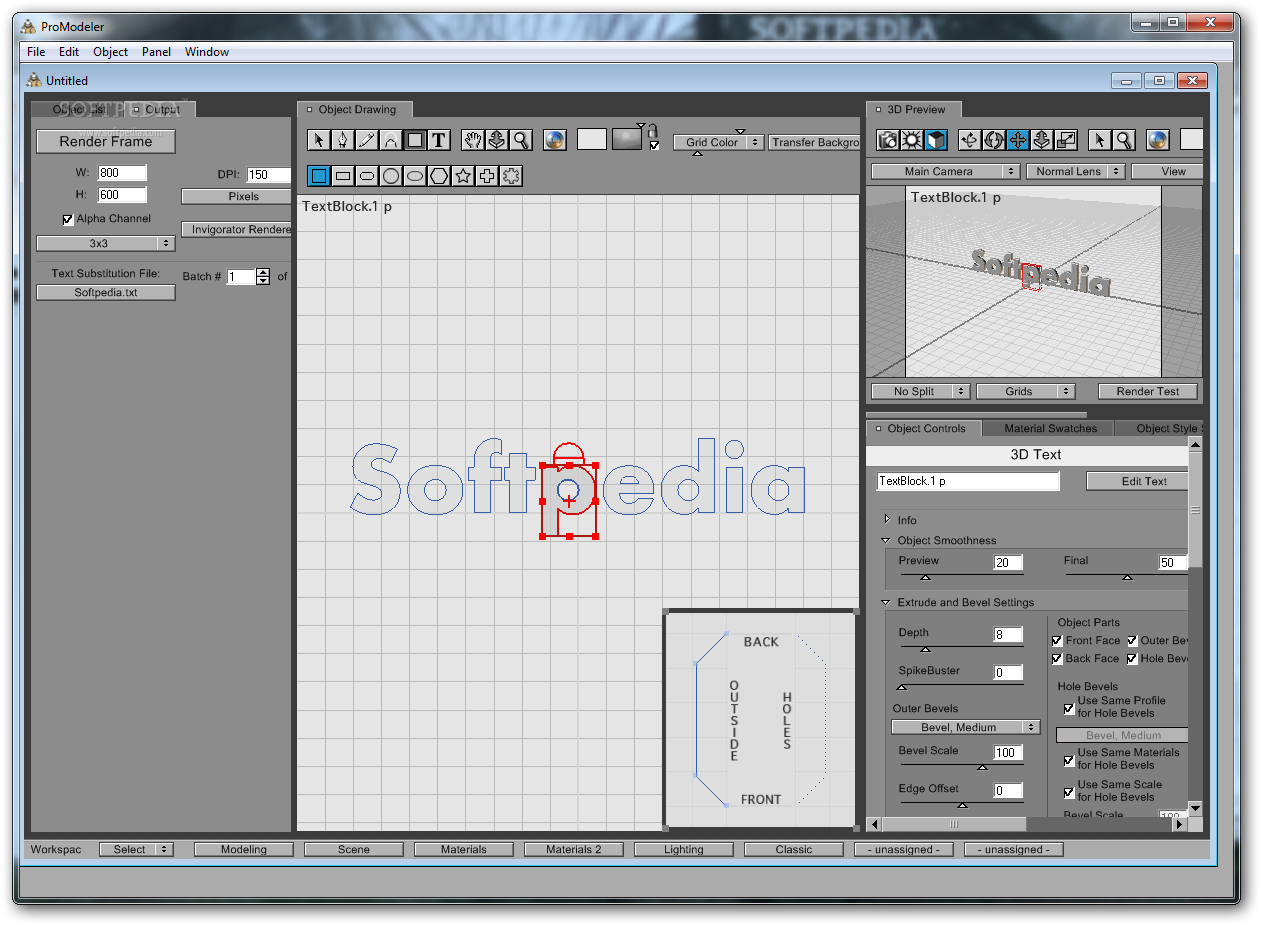Image resolution: width=1261 pixels, height=925 pixels.
Task: Open the No Split dropdown
Action: tap(920, 391)
